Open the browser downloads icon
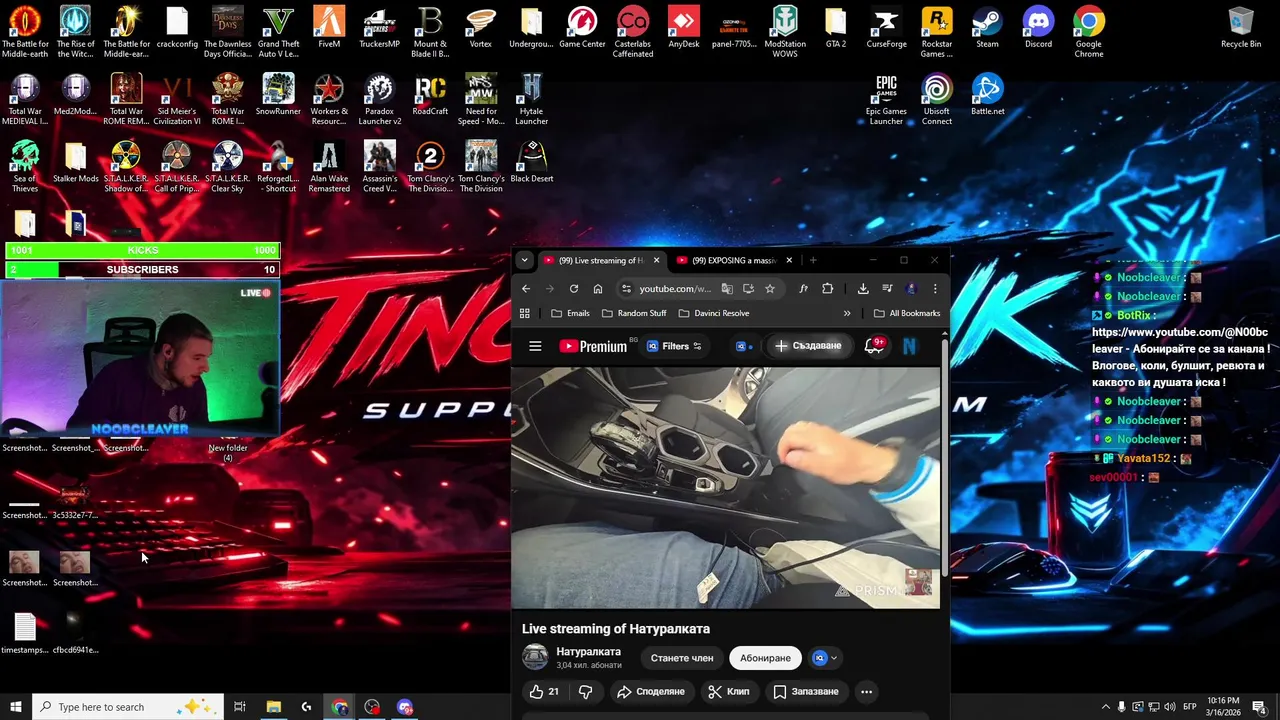The height and width of the screenshot is (720, 1280). [x=863, y=289]
